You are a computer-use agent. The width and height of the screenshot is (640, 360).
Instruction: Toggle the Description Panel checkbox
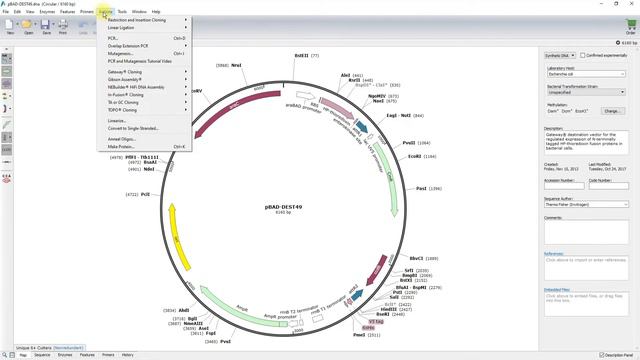point(602,355)
